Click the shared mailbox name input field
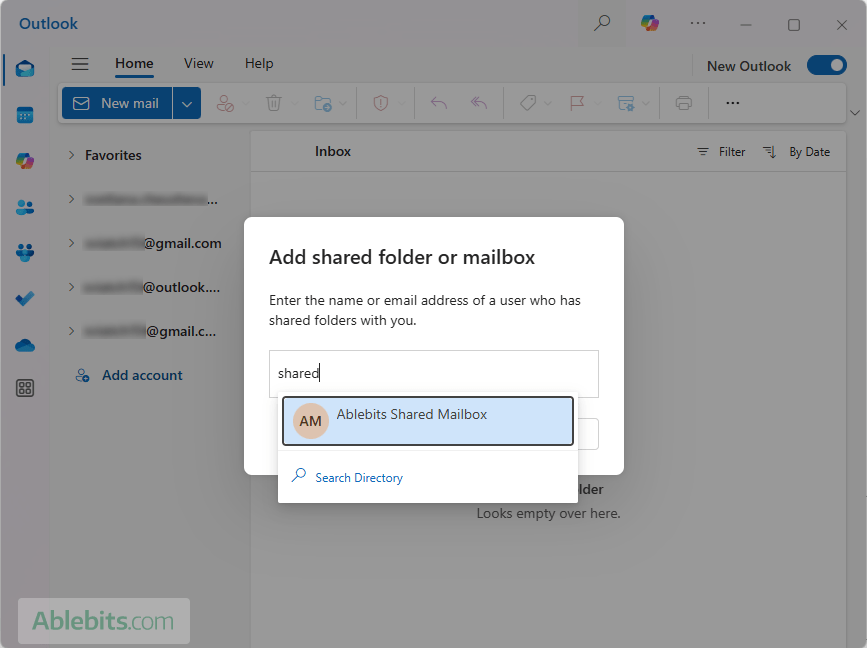The height and width of the screenshot is (648, 867). [x=434, y=374]
